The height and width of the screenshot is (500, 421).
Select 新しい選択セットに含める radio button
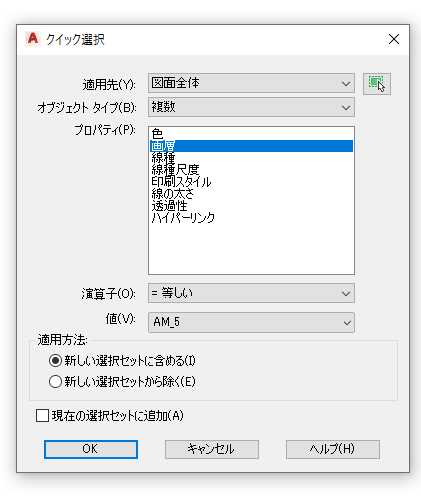55,361
